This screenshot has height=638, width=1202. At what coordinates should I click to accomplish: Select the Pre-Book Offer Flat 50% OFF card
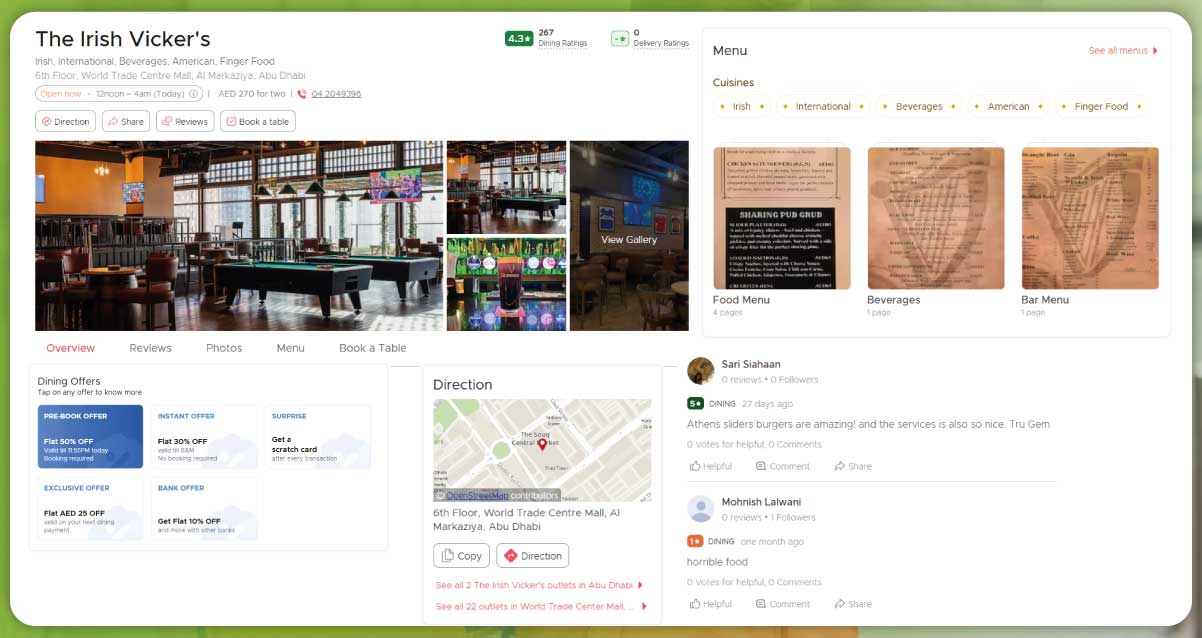[90, 437]
